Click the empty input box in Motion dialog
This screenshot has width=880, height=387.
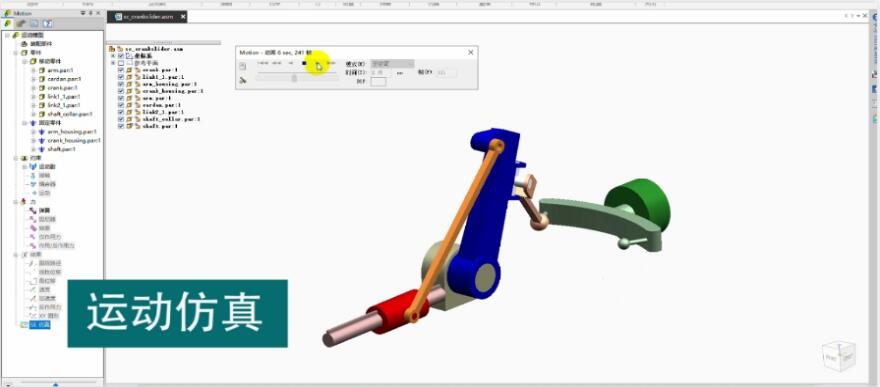coord(379,82)
